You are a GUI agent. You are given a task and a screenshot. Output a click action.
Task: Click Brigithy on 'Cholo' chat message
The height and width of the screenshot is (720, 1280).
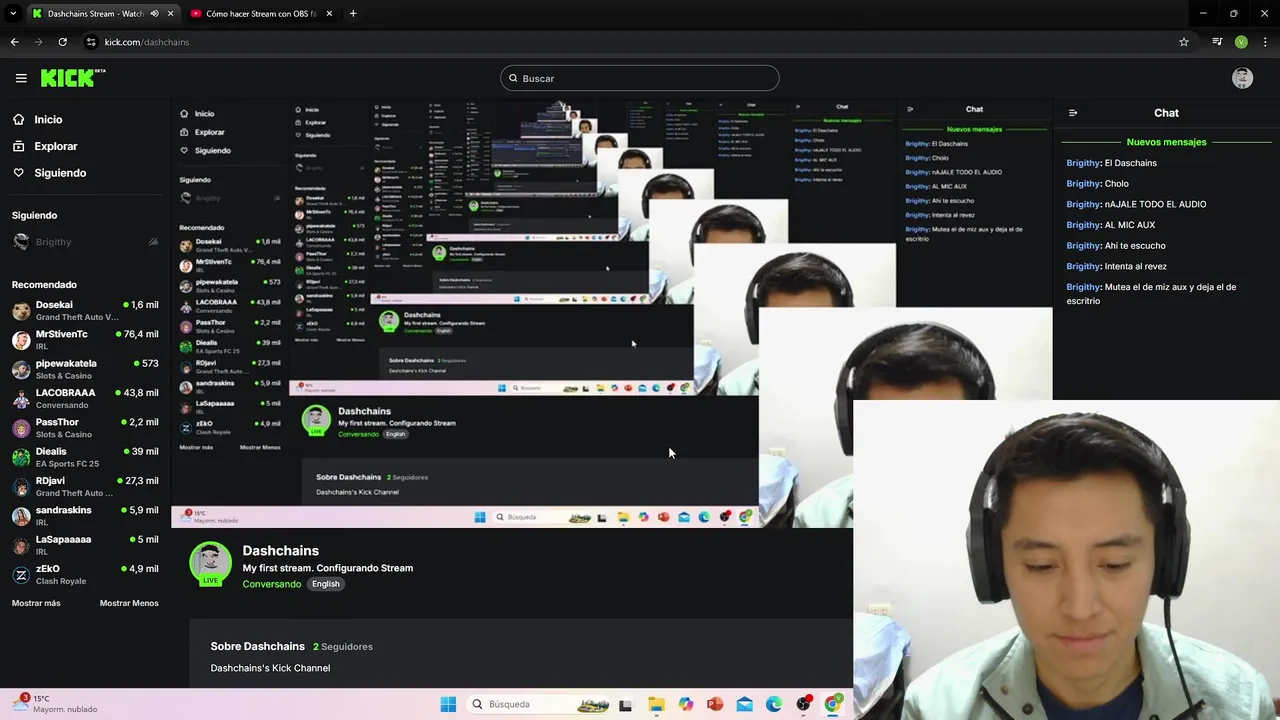click(1083, 184)
